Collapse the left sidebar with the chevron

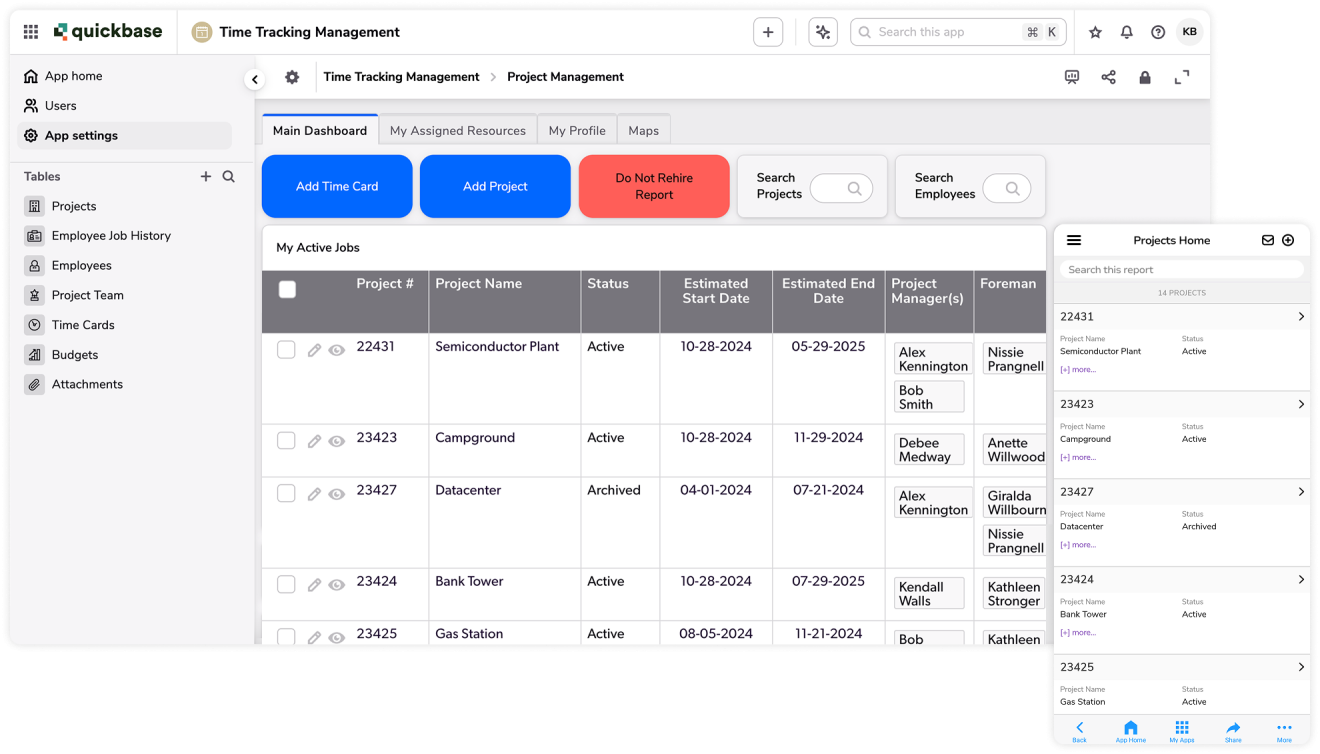pos(255,78)
